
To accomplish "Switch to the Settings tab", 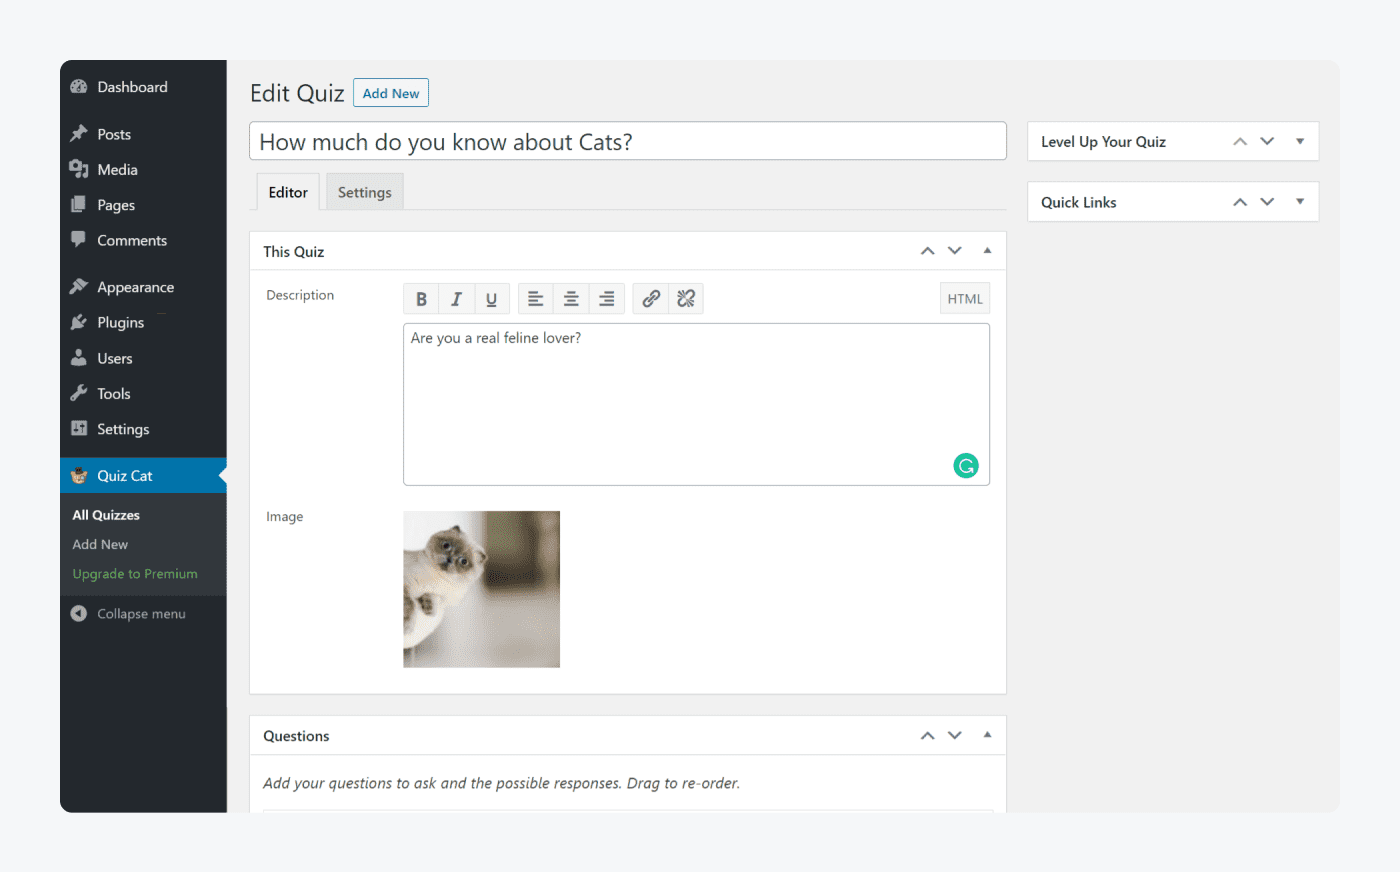I will [364, 193].
